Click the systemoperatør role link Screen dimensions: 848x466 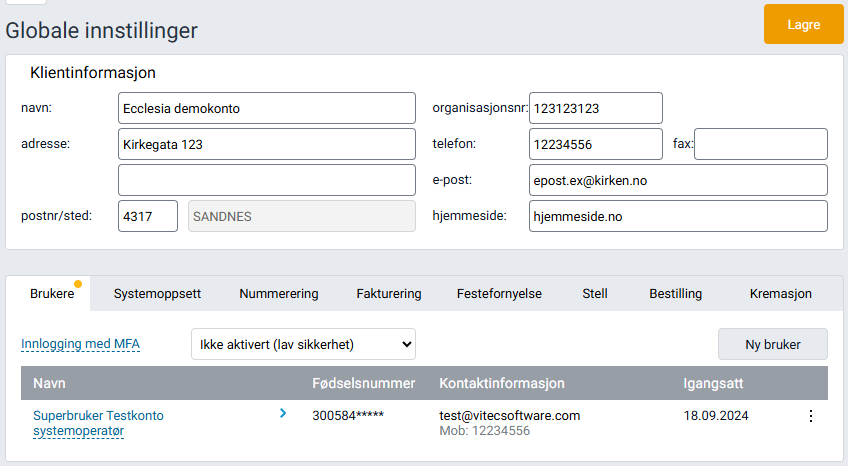(78, 431)
